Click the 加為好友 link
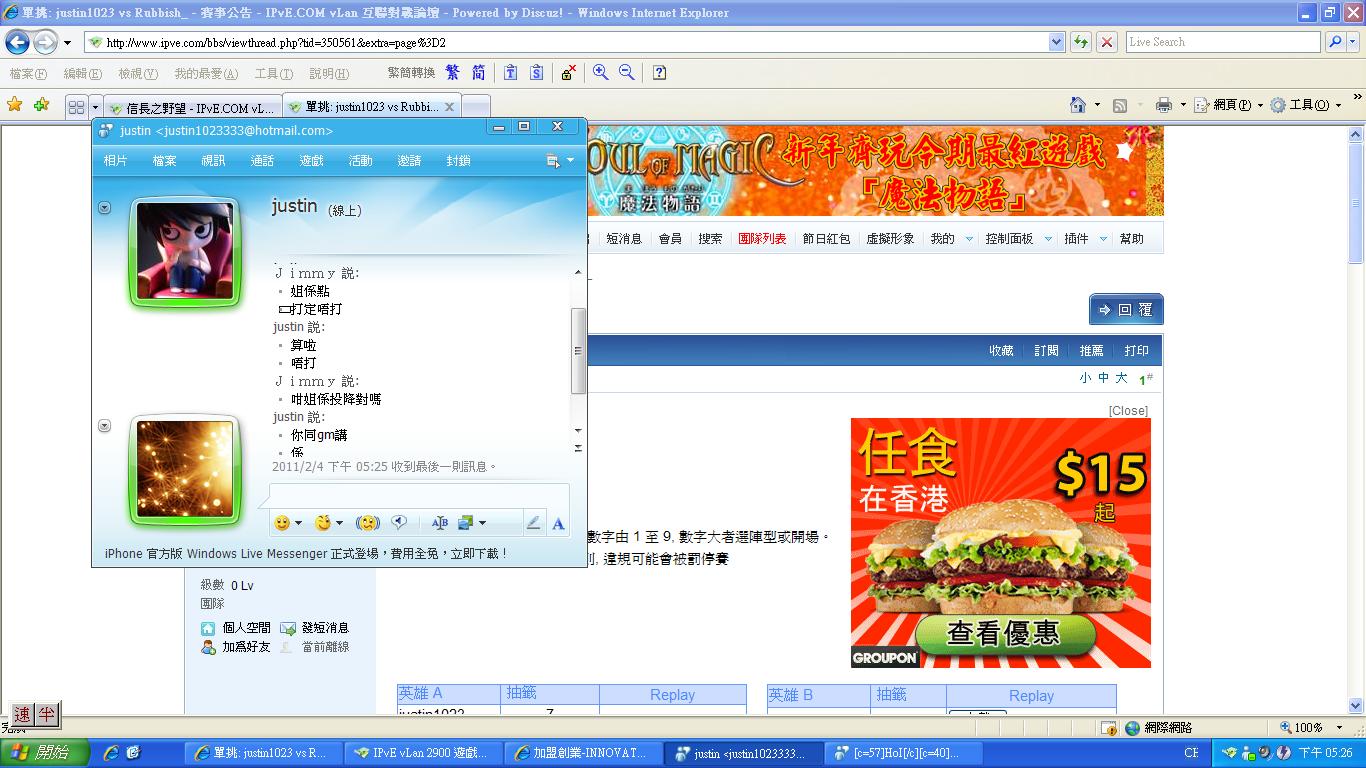This screenshot has width=1366, height=768. 245,647
